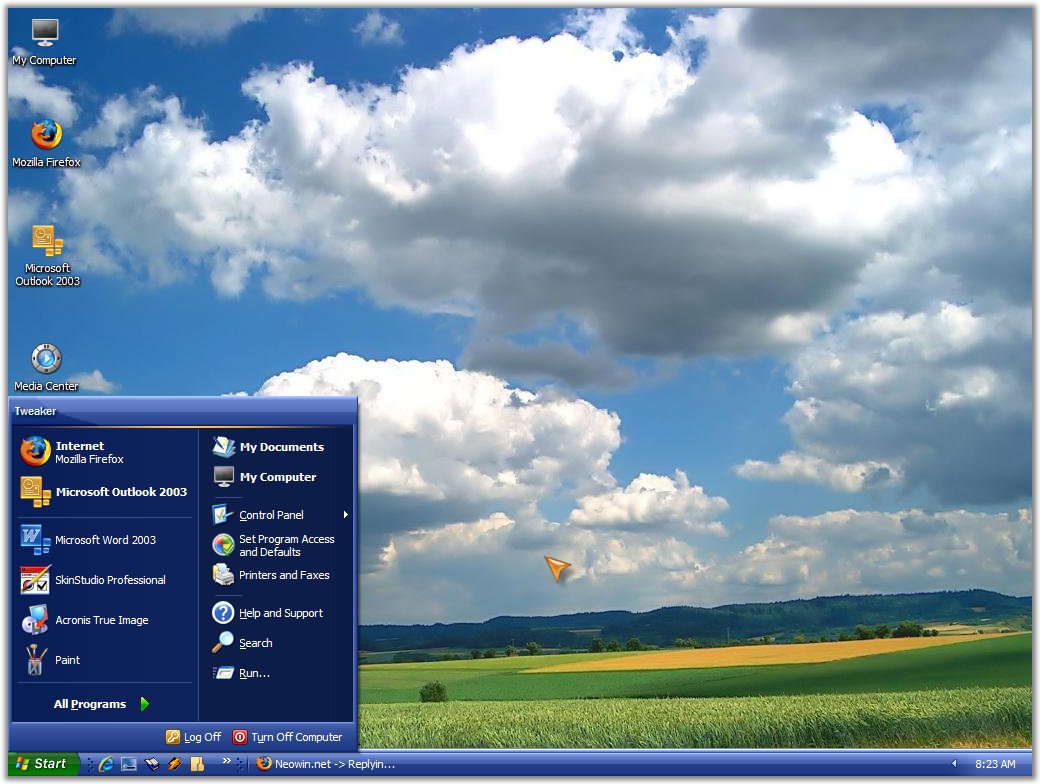Click the Start button
Screen dimensions: 1040x784
(42, 764)
